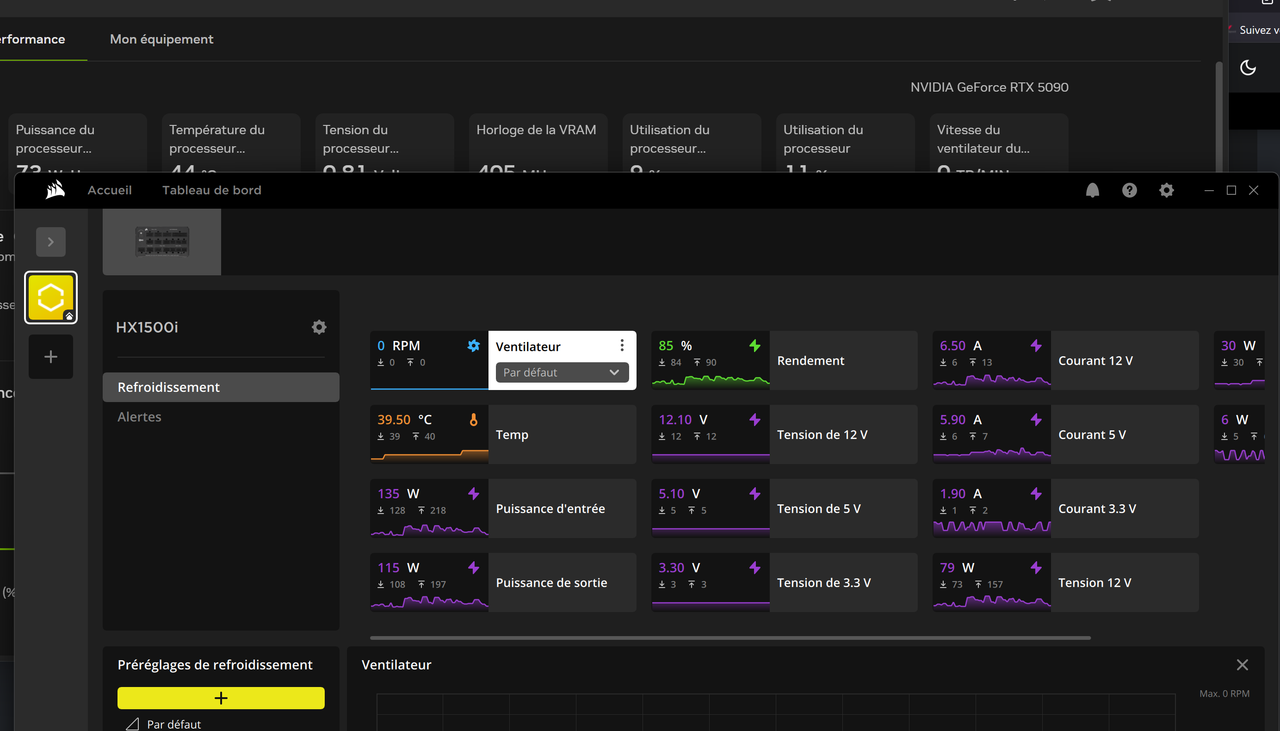1280x731 pixels.
Task: Click Température du processeur card in NVIDIA window
Action: point(231,143)
